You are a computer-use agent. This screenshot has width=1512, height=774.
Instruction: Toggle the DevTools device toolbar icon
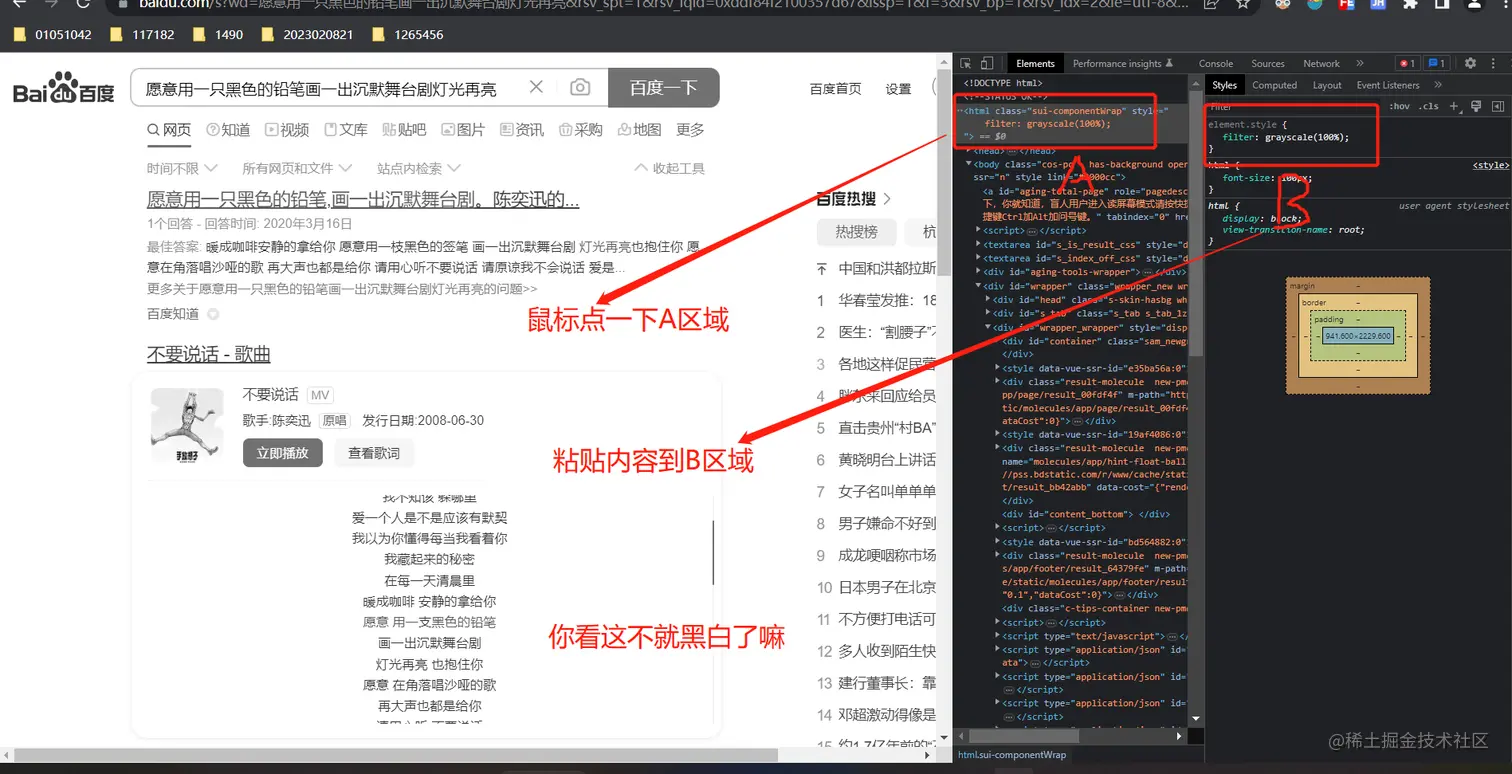pyautogui.click(x=987, y=63)
